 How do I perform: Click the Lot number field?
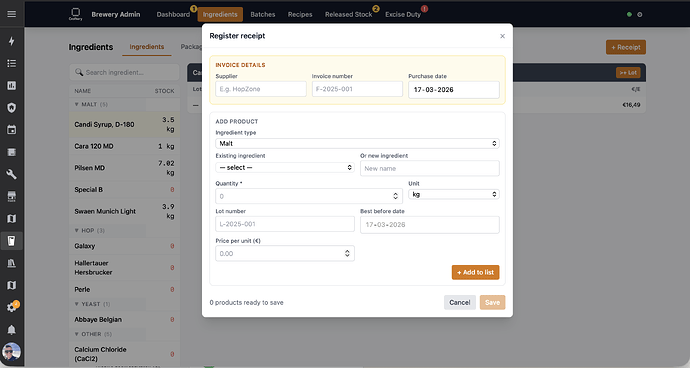point(285,224)
